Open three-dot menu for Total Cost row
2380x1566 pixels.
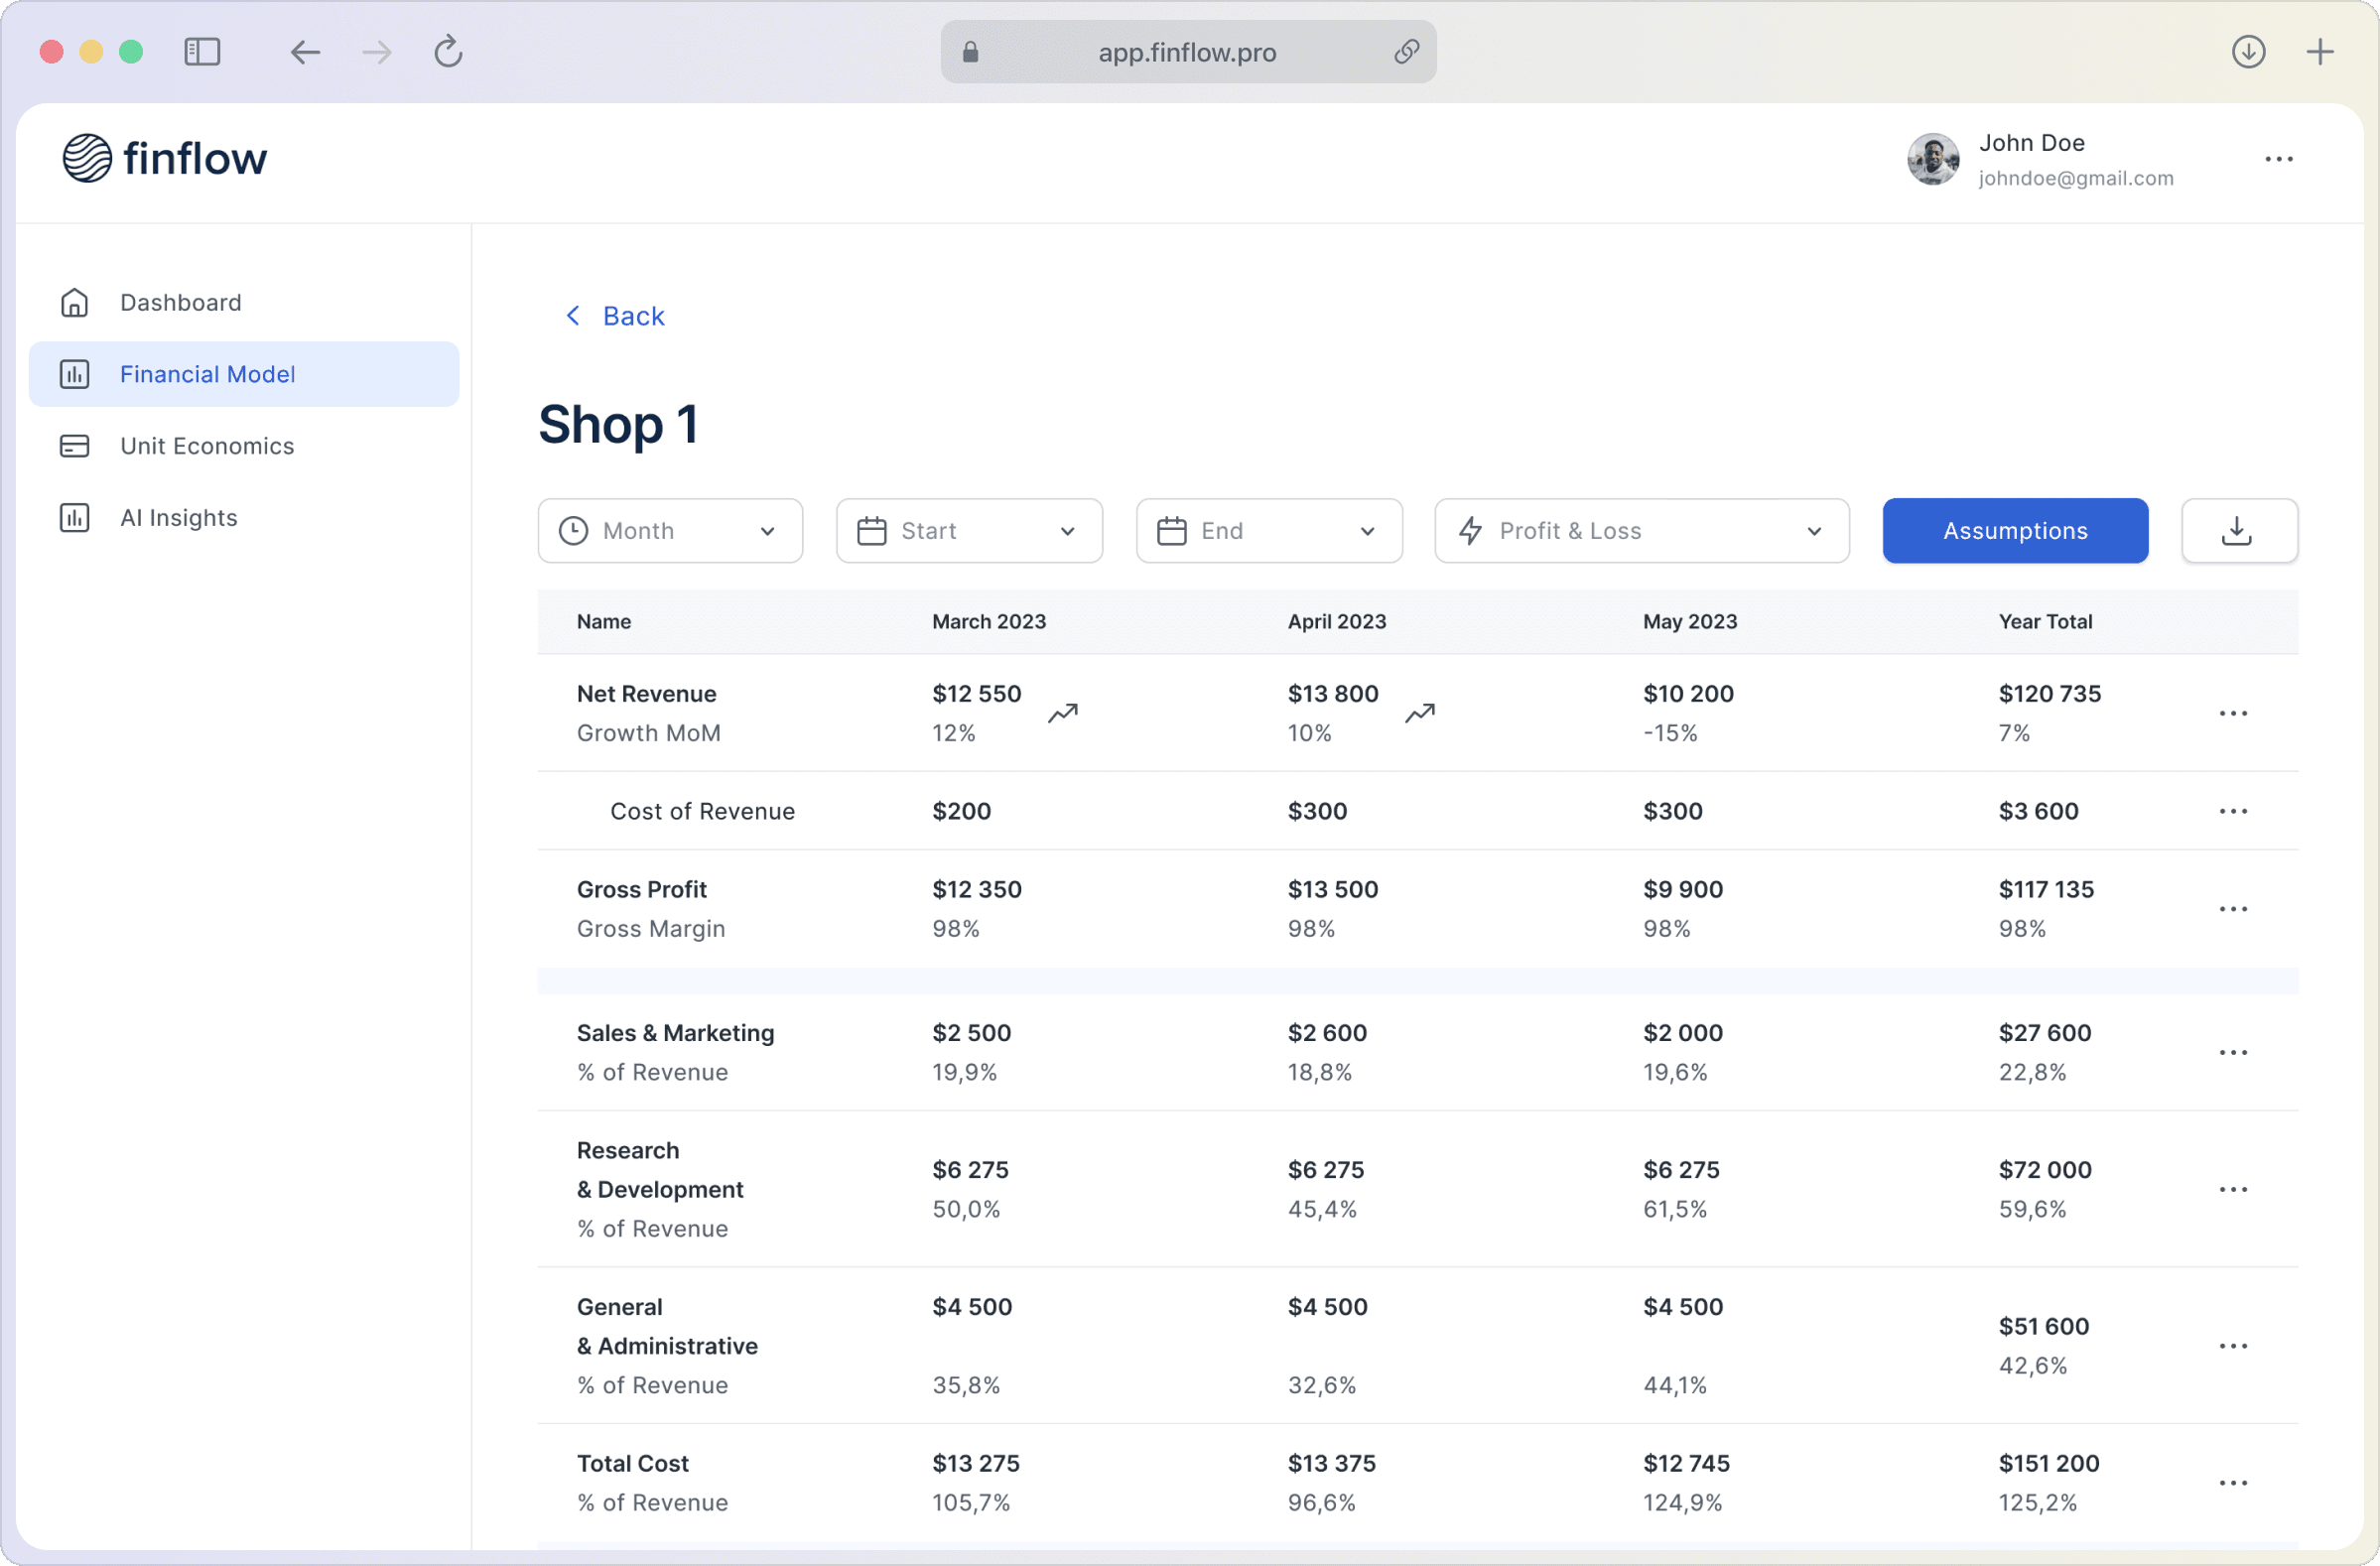tap(2232, 1482)
